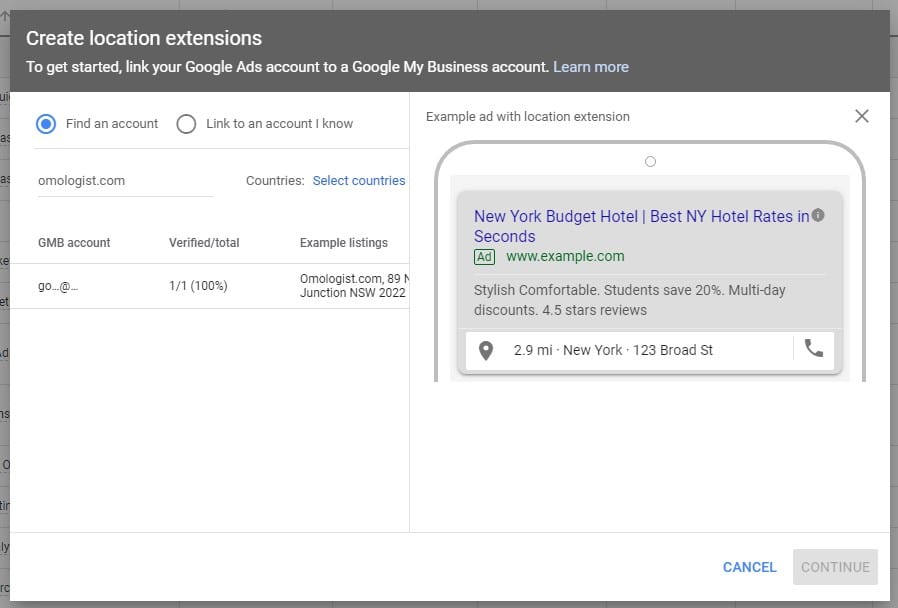Close the example ad preview panel
The height and width of the screenshot is (608, 898).
[861, 116]
